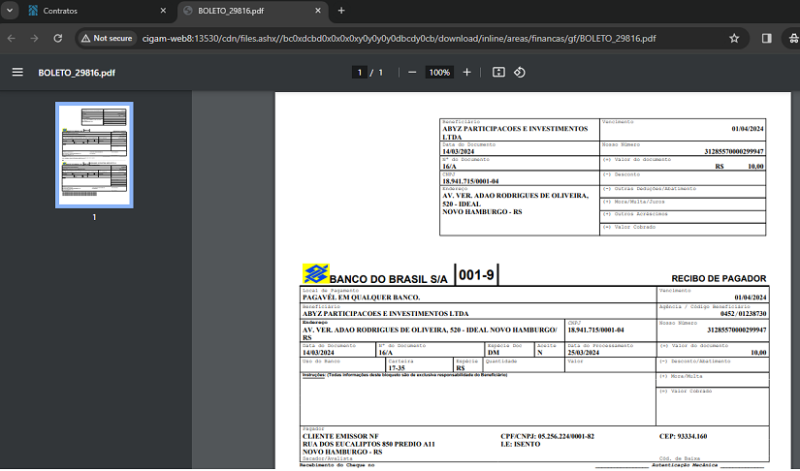Click the page number input field
Viewport: 800px width, 471px height.
click(359, 72)
